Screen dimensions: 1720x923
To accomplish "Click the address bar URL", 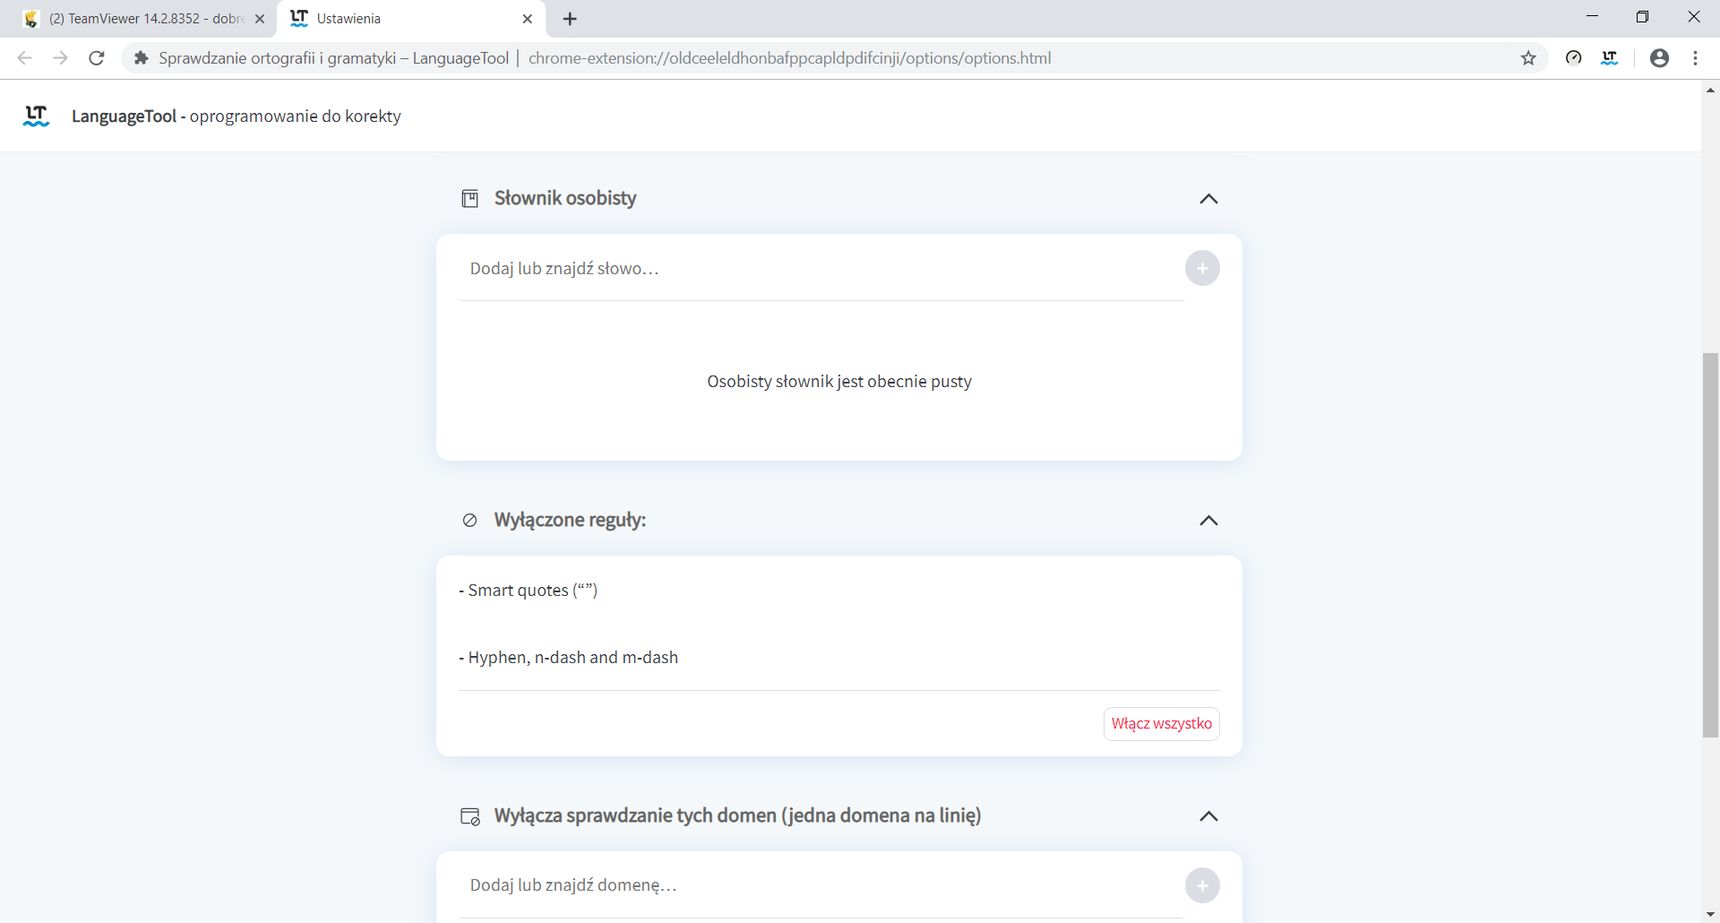I will (x=790, y=58).
